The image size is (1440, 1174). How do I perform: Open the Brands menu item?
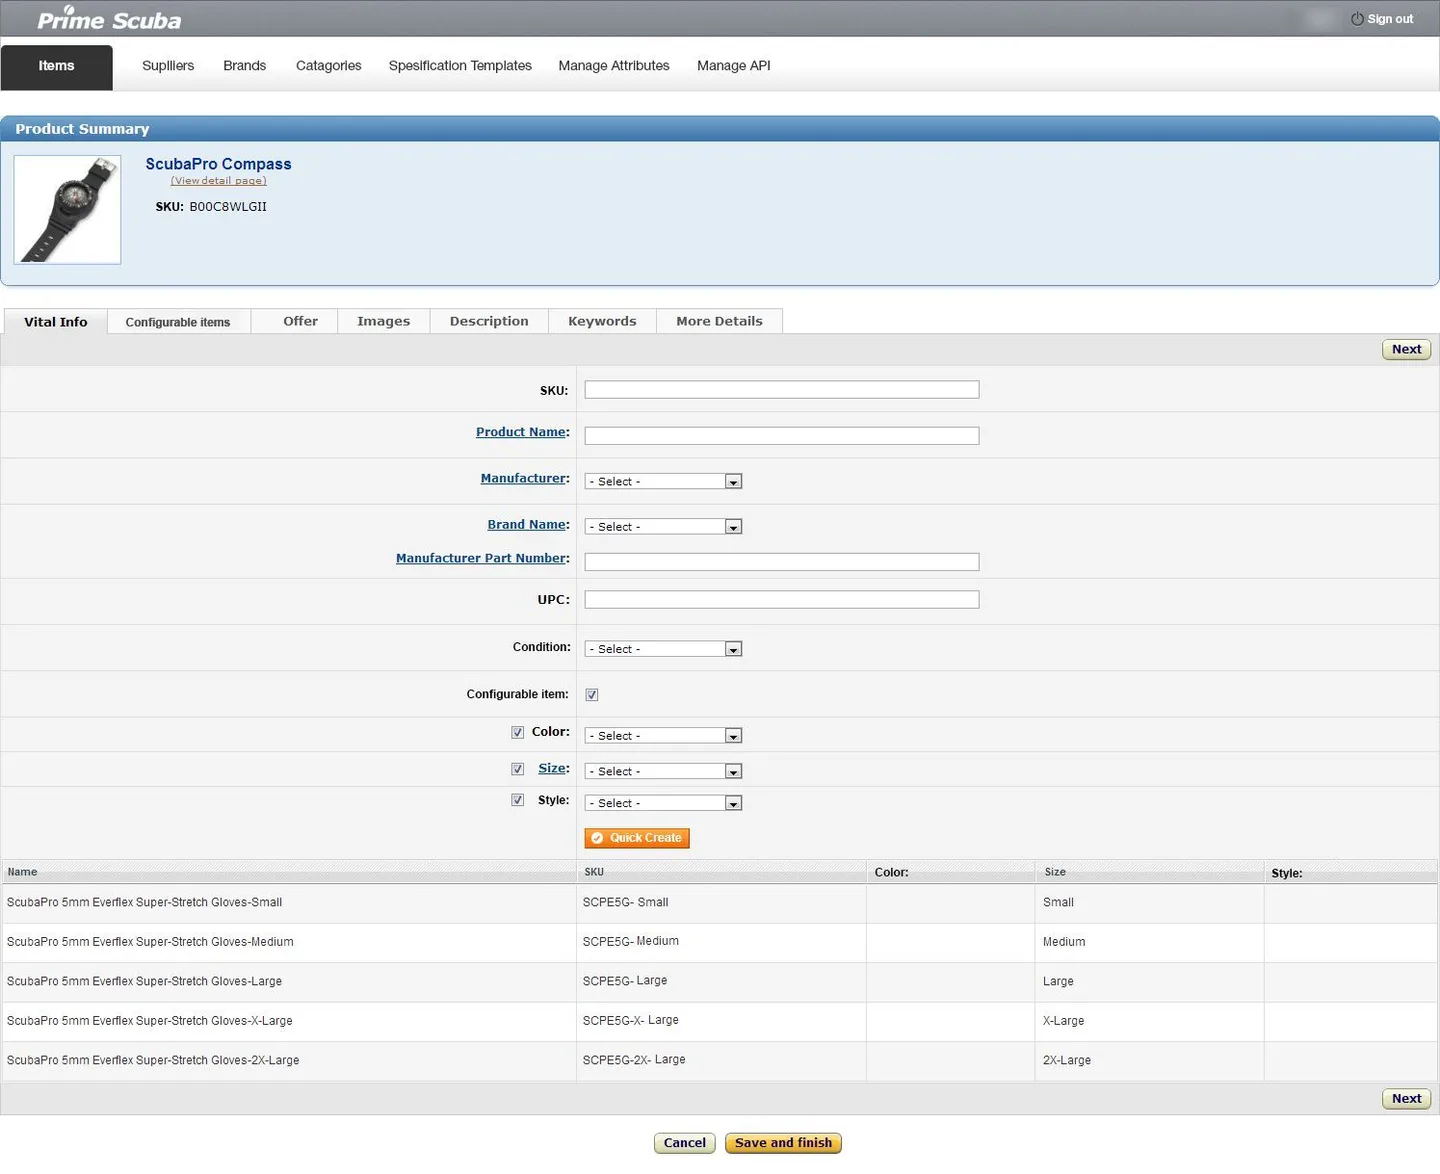pos(245,66)
